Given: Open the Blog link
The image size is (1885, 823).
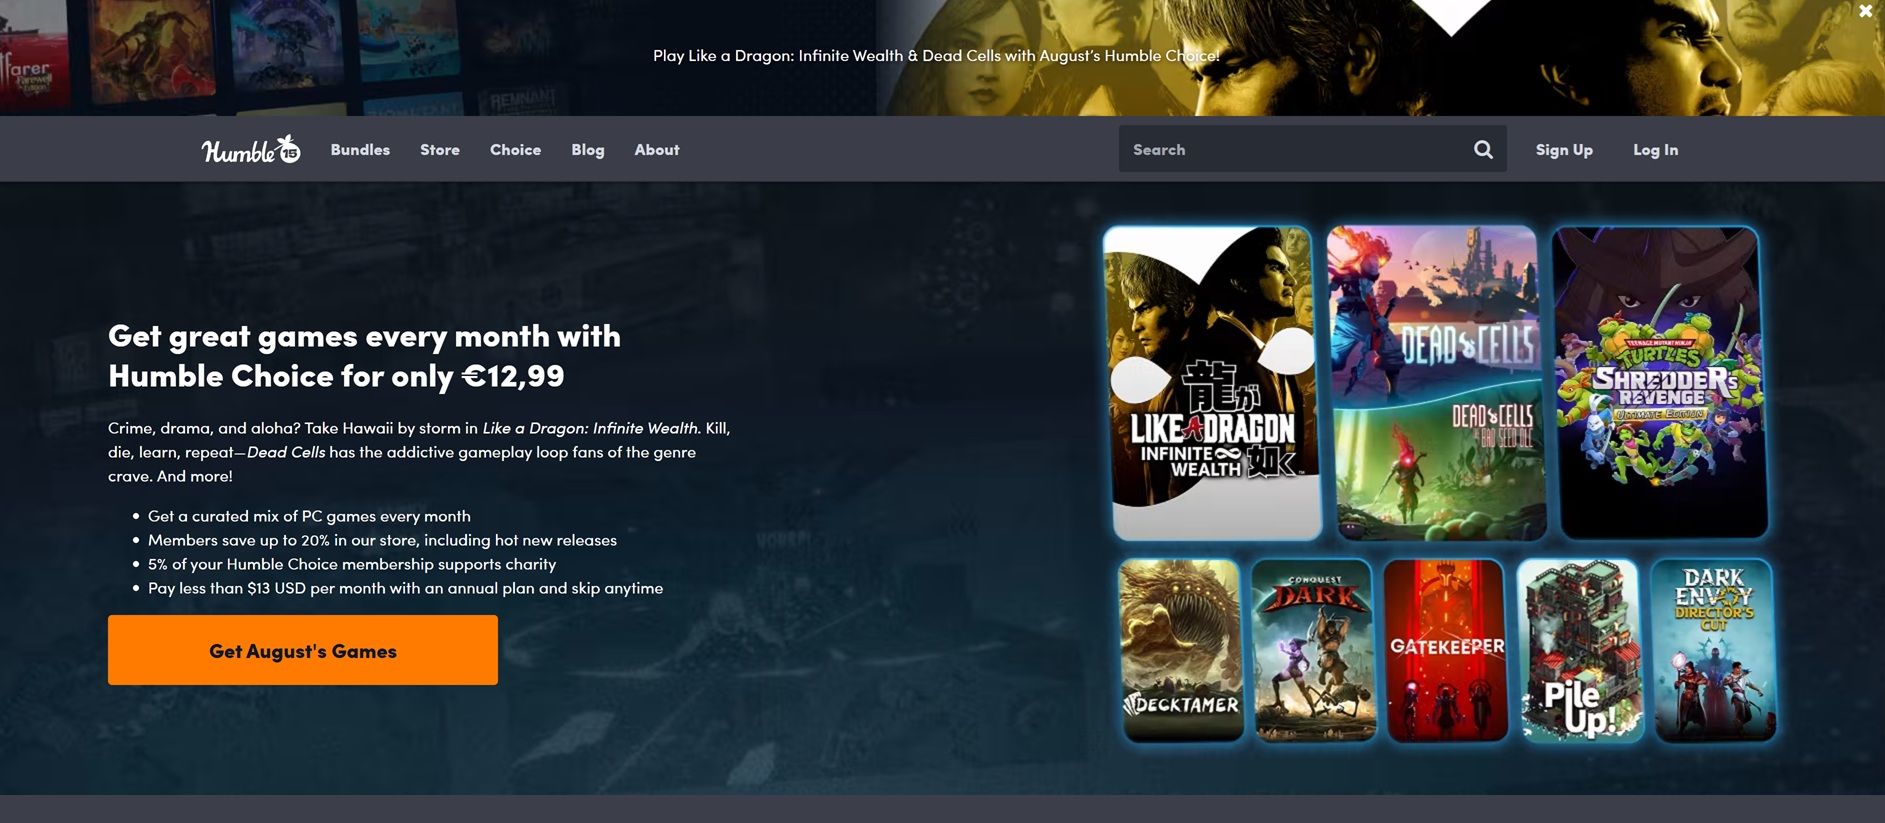Looking at the screenshot, I should [588, 149].
